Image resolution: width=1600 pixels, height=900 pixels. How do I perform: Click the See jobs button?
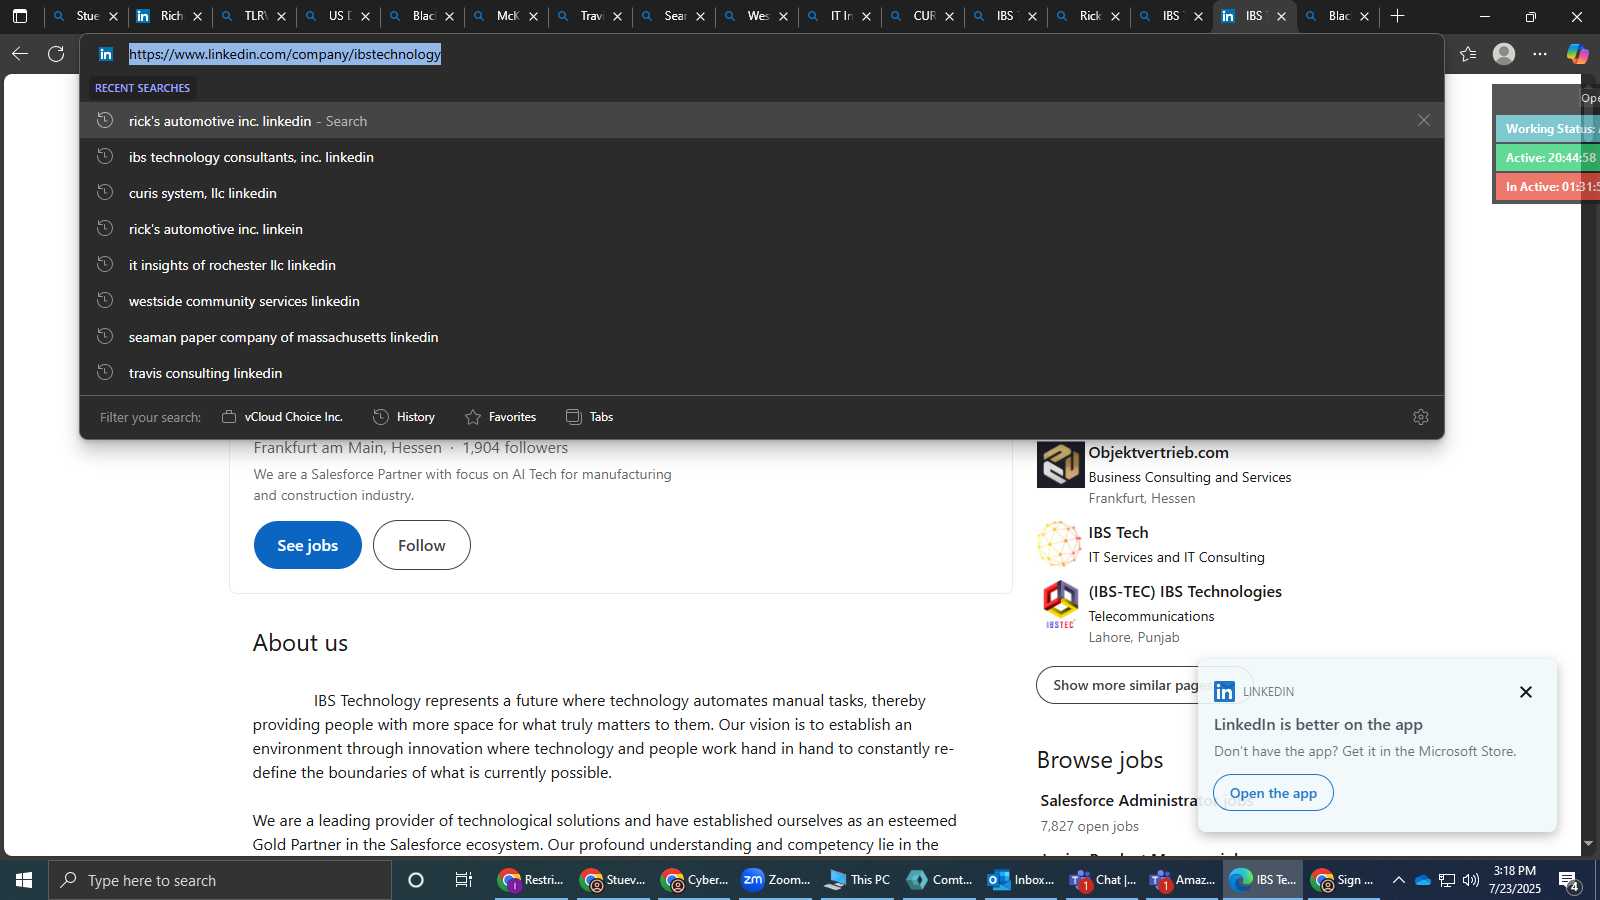tap(308, 545)
